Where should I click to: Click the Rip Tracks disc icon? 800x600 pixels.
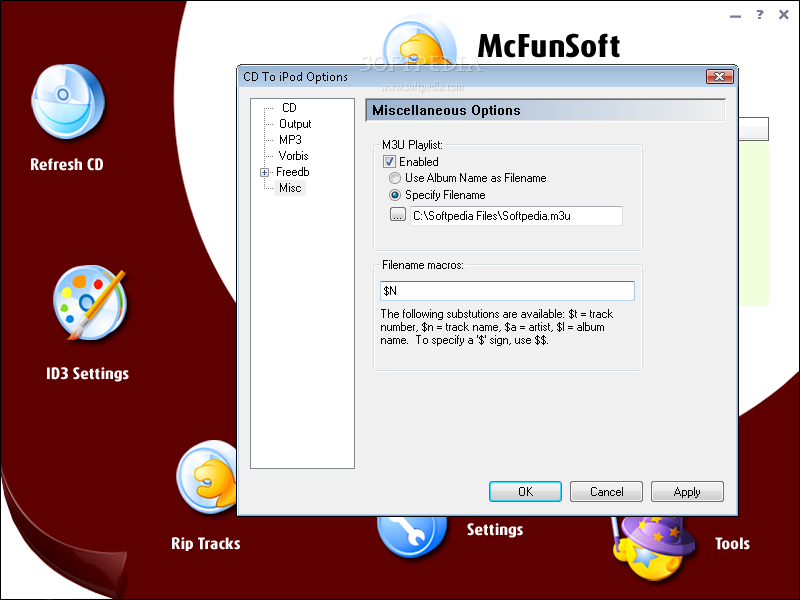pos(207,478)
